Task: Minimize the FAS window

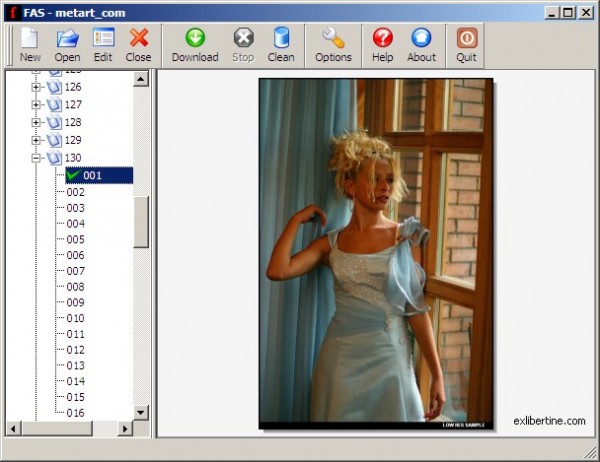Action: tap(551, 13)
